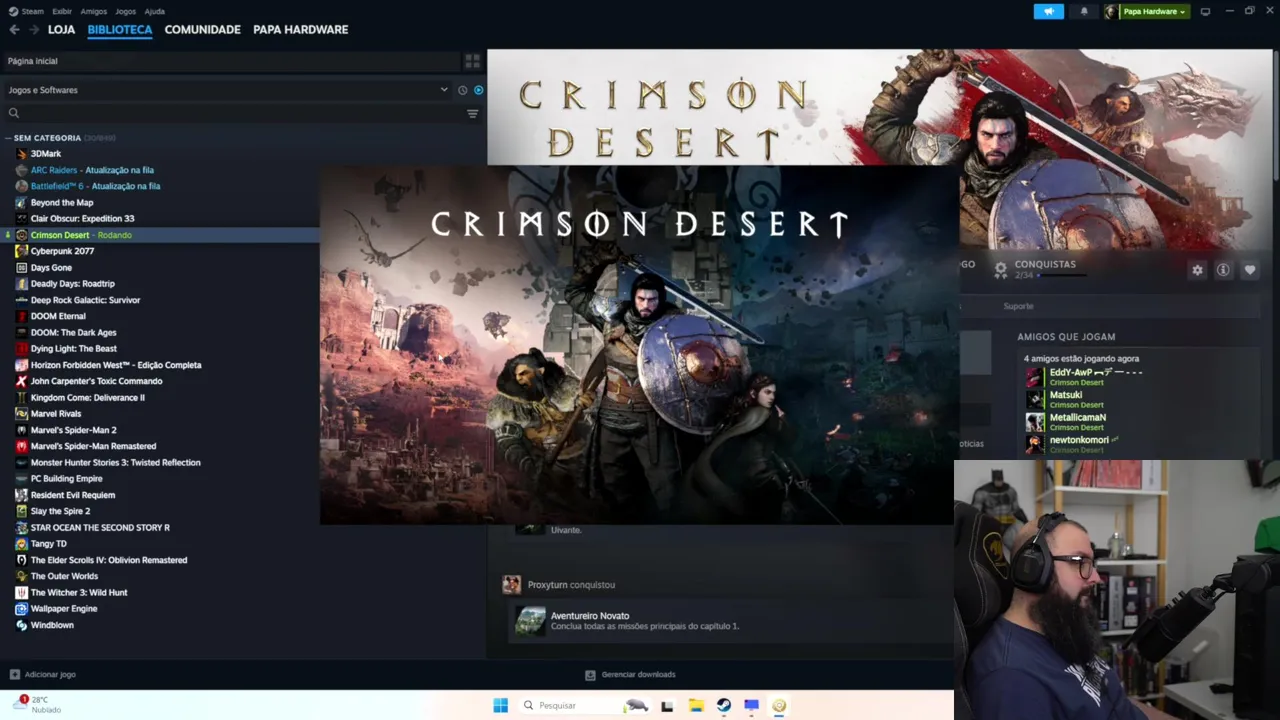The width and height of the screenshot is (1280, 720).
Task: Switch library to grid collections view
Action: (472, 61)
